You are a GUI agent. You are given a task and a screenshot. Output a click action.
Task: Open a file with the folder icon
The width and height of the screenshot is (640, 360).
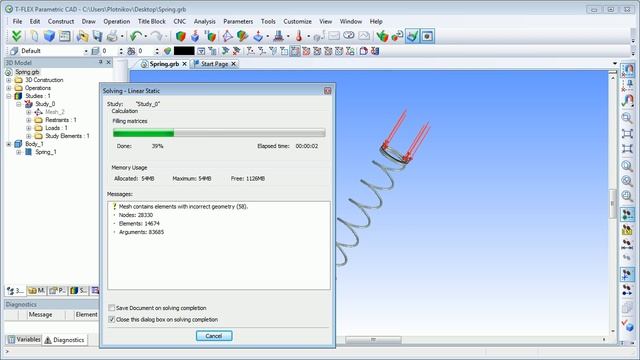click(x=82, y=36)
